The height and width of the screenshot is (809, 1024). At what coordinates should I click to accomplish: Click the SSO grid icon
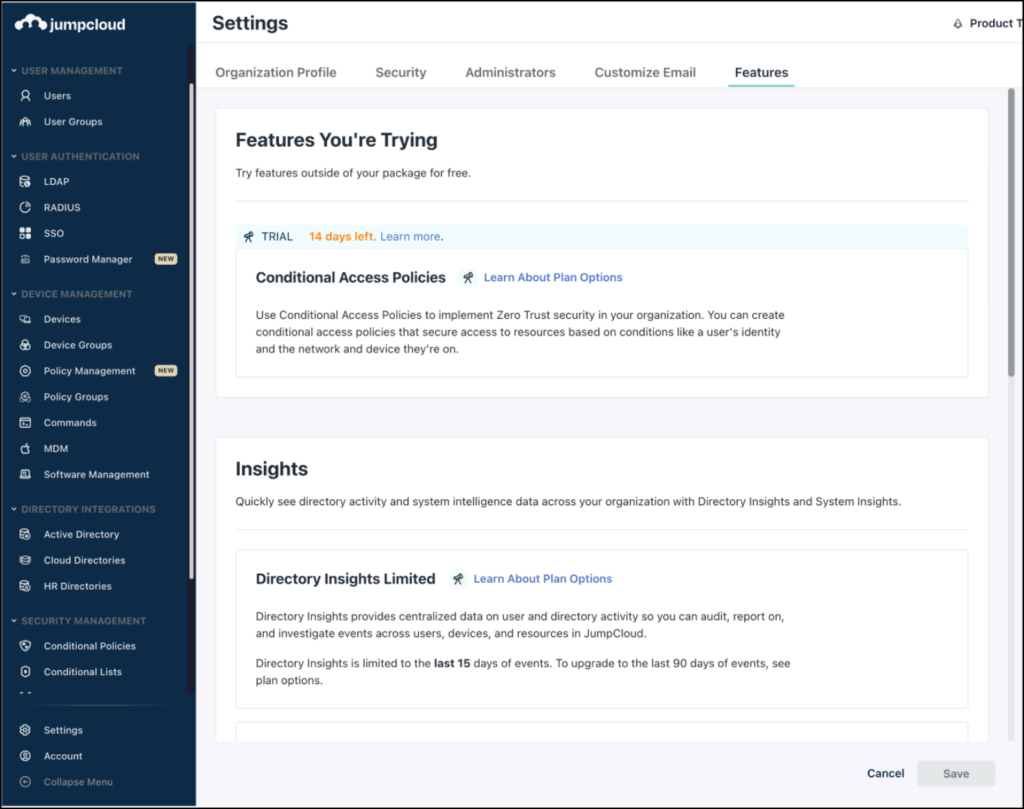coord(26,234)
